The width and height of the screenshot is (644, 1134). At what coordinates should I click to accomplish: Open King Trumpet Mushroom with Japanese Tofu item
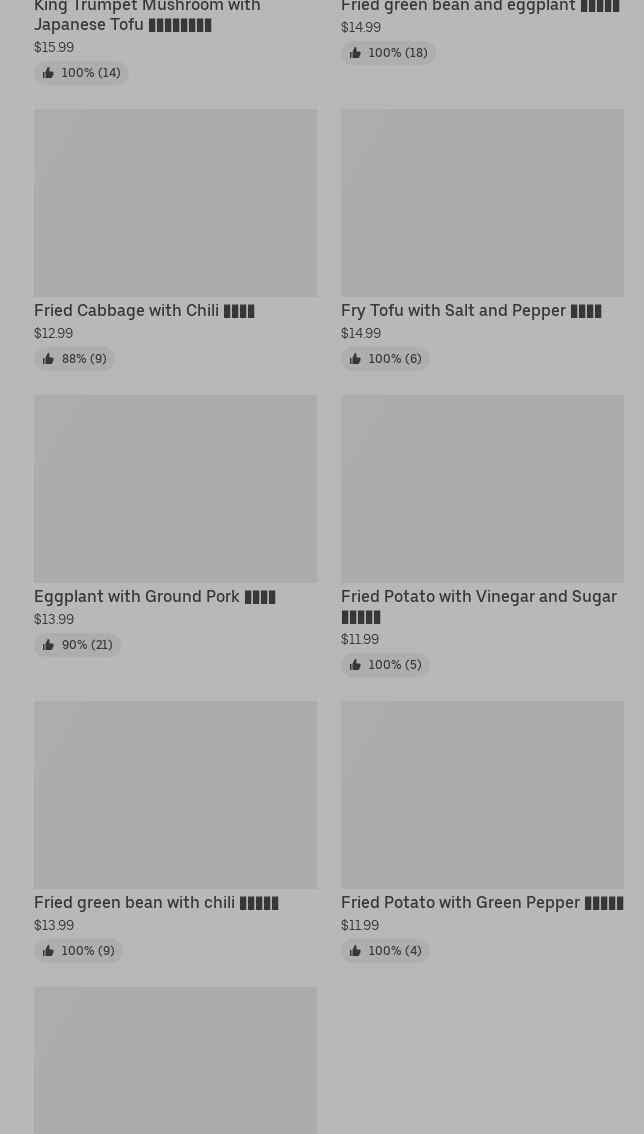click(x=147, y=16)
